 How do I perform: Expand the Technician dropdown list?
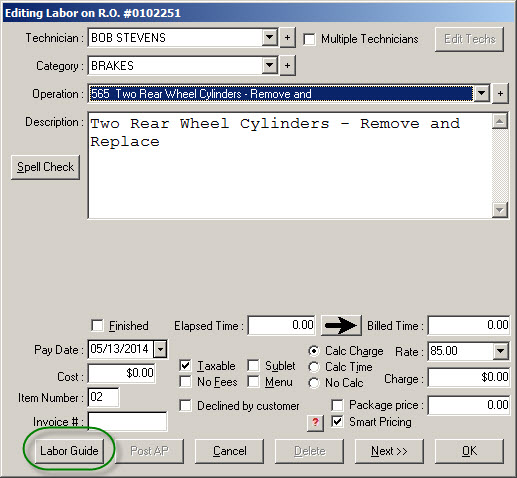(270, 38)
